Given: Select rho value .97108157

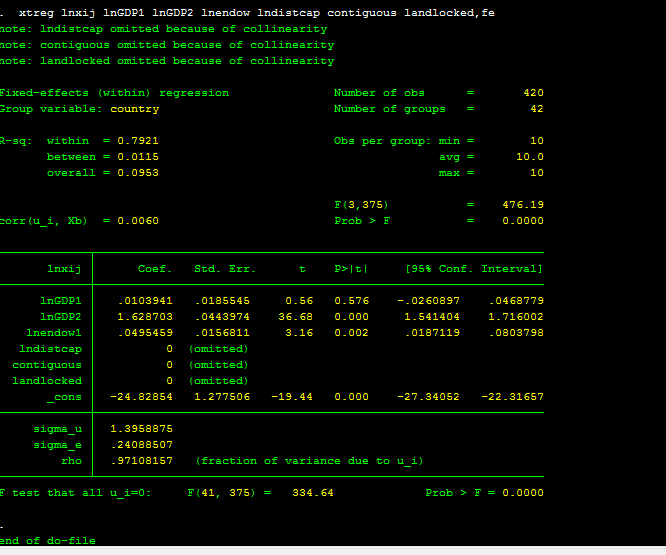Looking at the screenshot, I should (x=142, y=461).
